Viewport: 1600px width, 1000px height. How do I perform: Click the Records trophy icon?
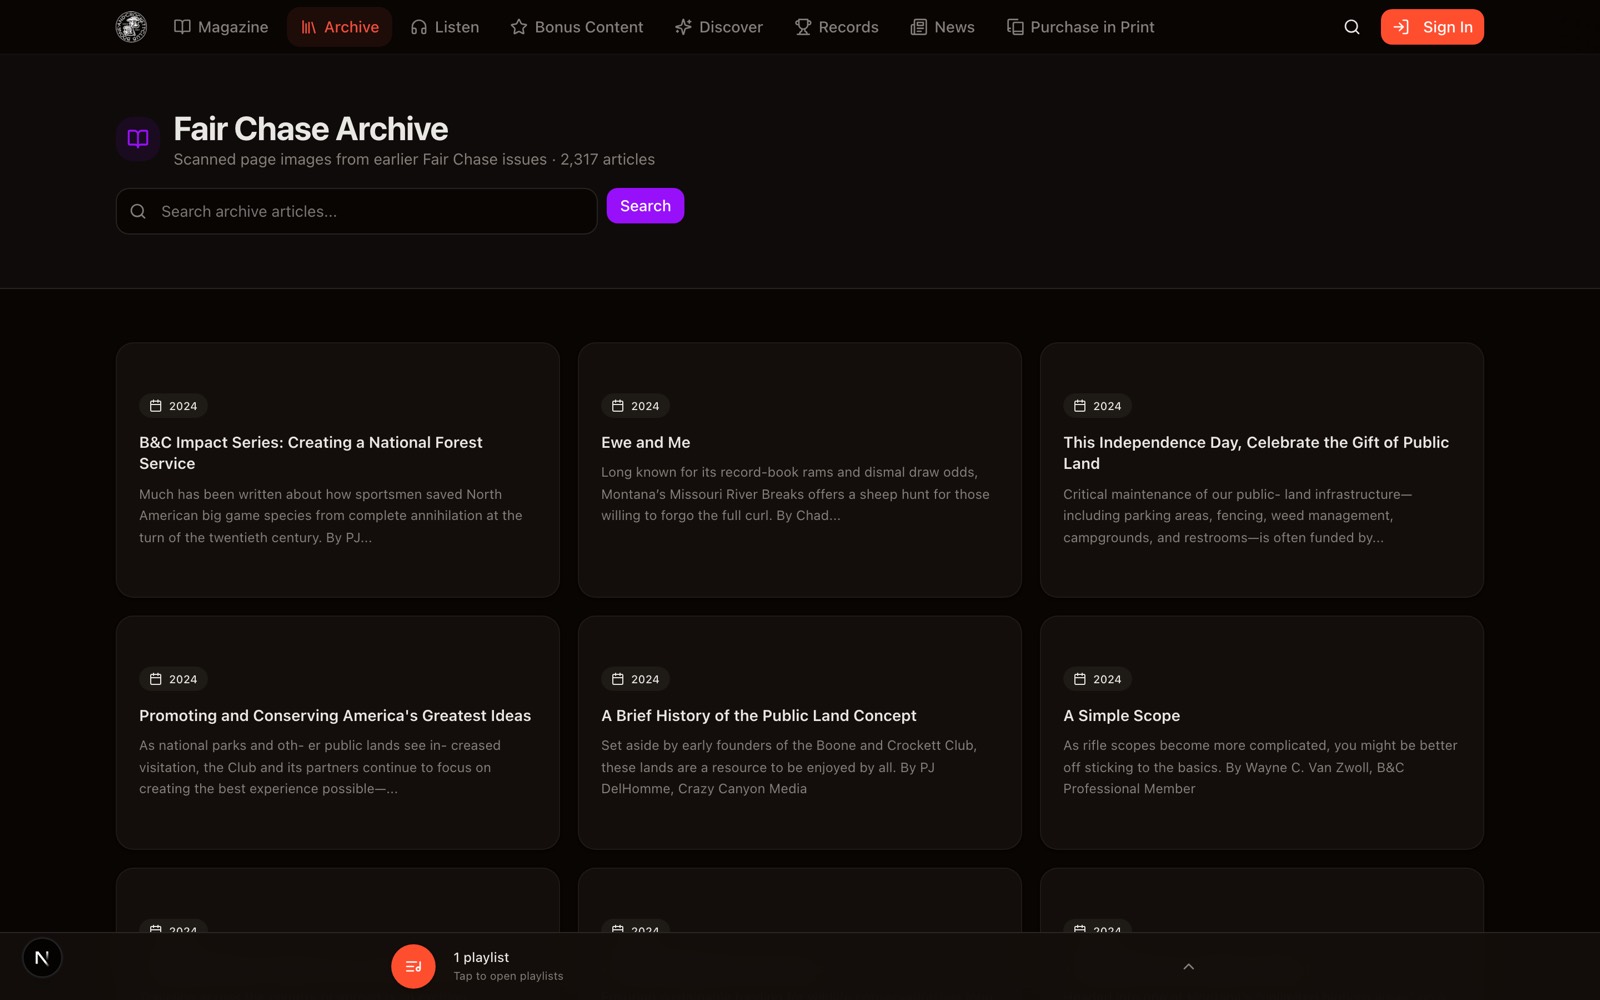click(x=803, y=27)
